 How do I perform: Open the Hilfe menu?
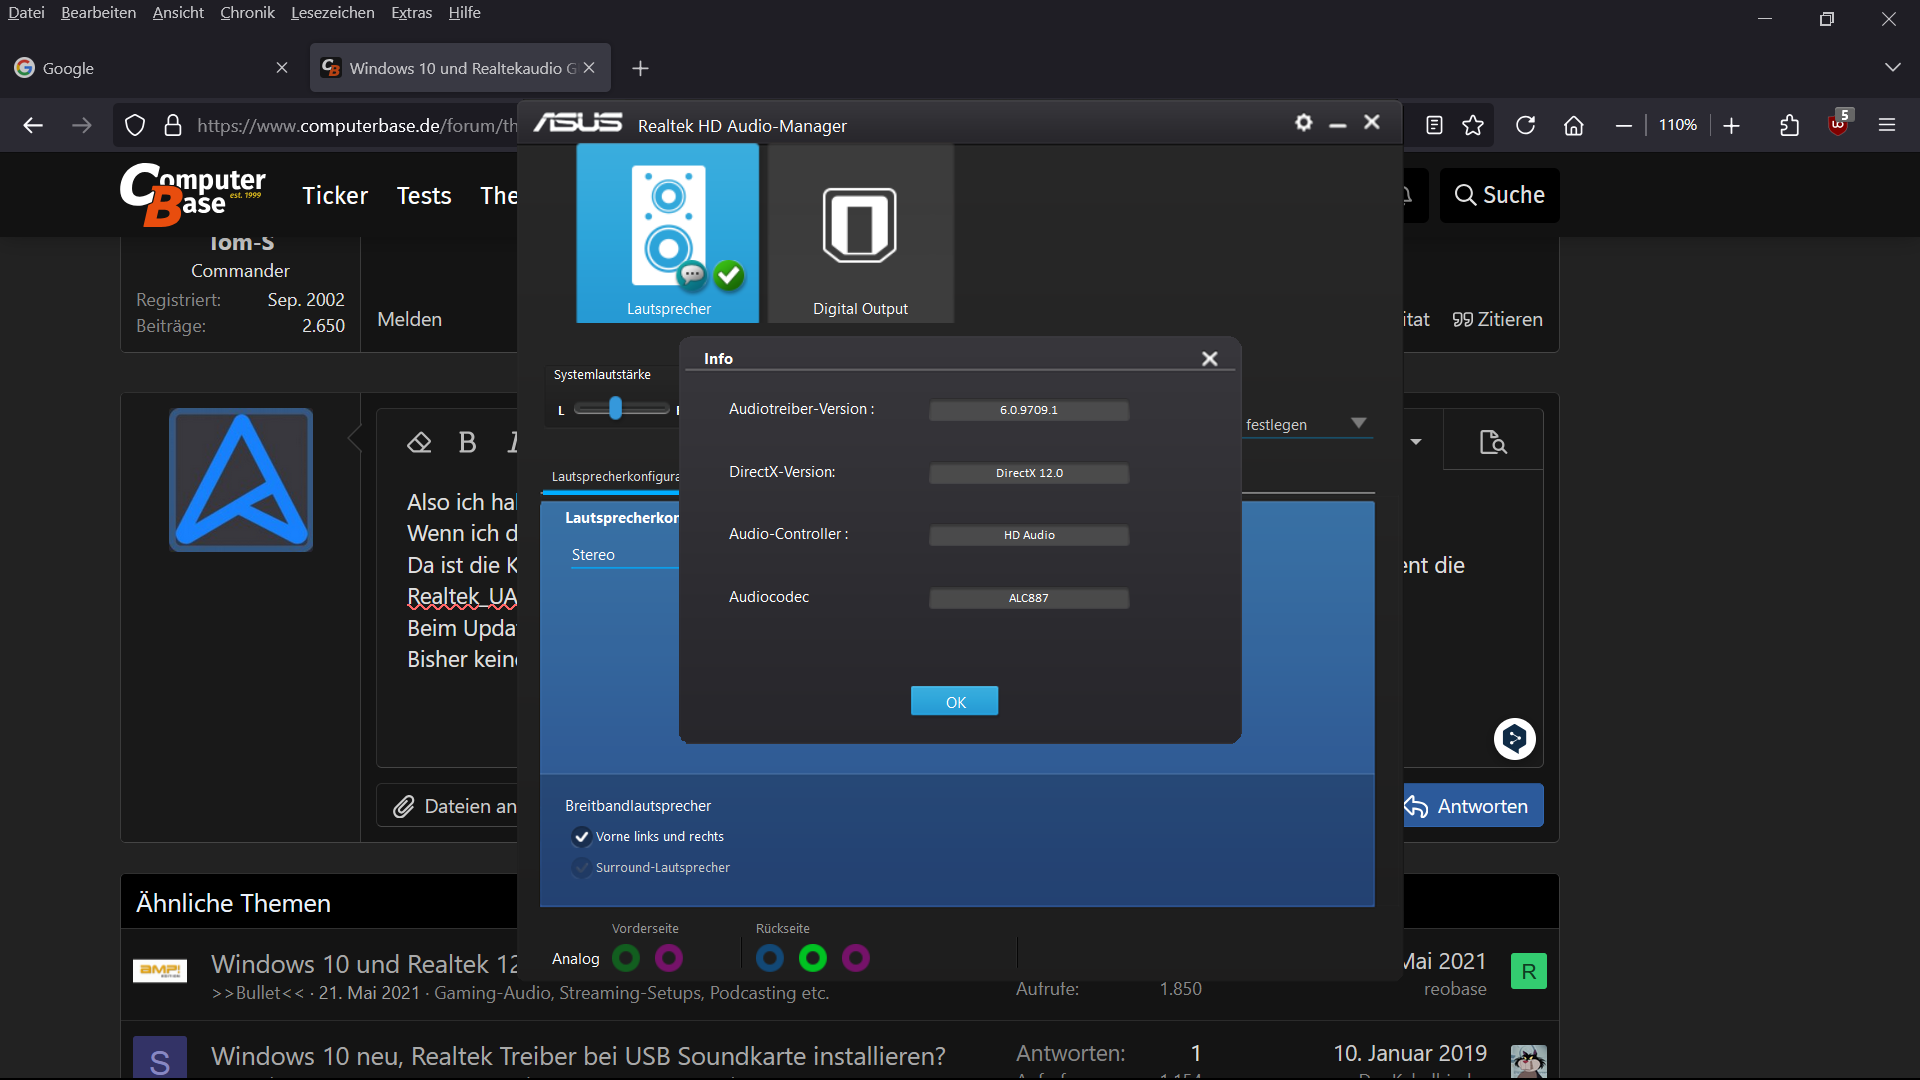coord(464,13)
